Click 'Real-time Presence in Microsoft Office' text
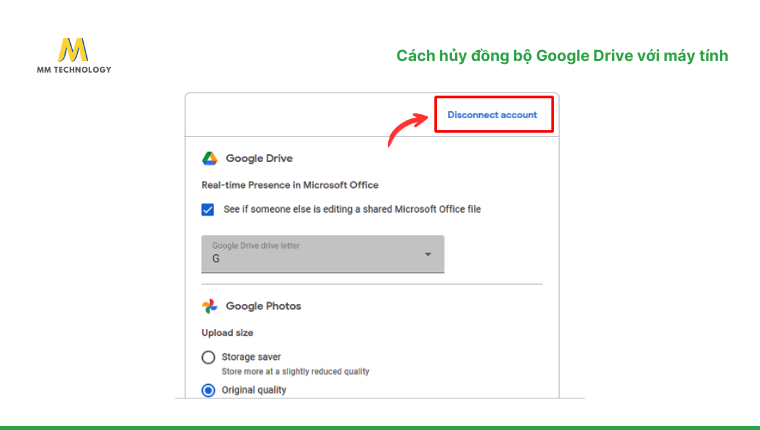The image size is (760, 430). [x=290, y=185]
